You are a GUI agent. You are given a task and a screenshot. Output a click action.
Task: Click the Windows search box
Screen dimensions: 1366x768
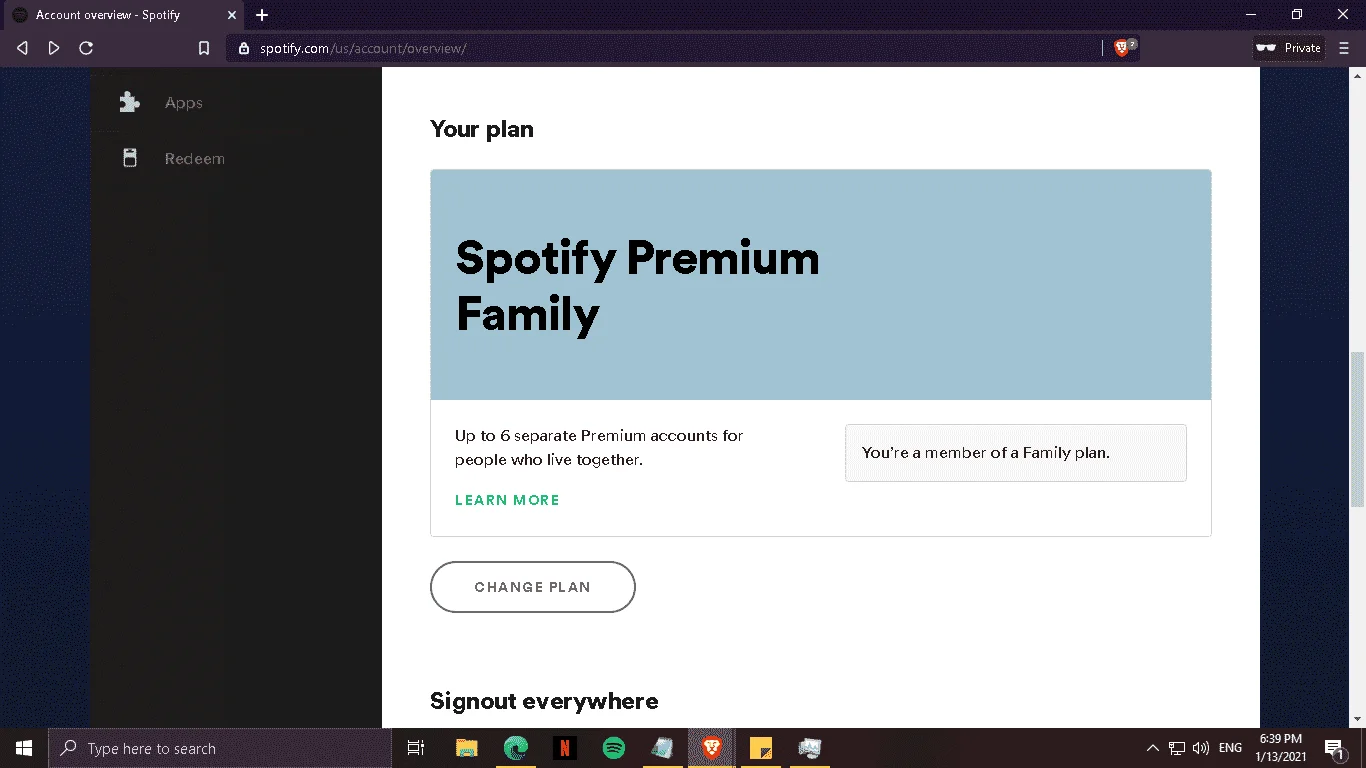(220, 748)
